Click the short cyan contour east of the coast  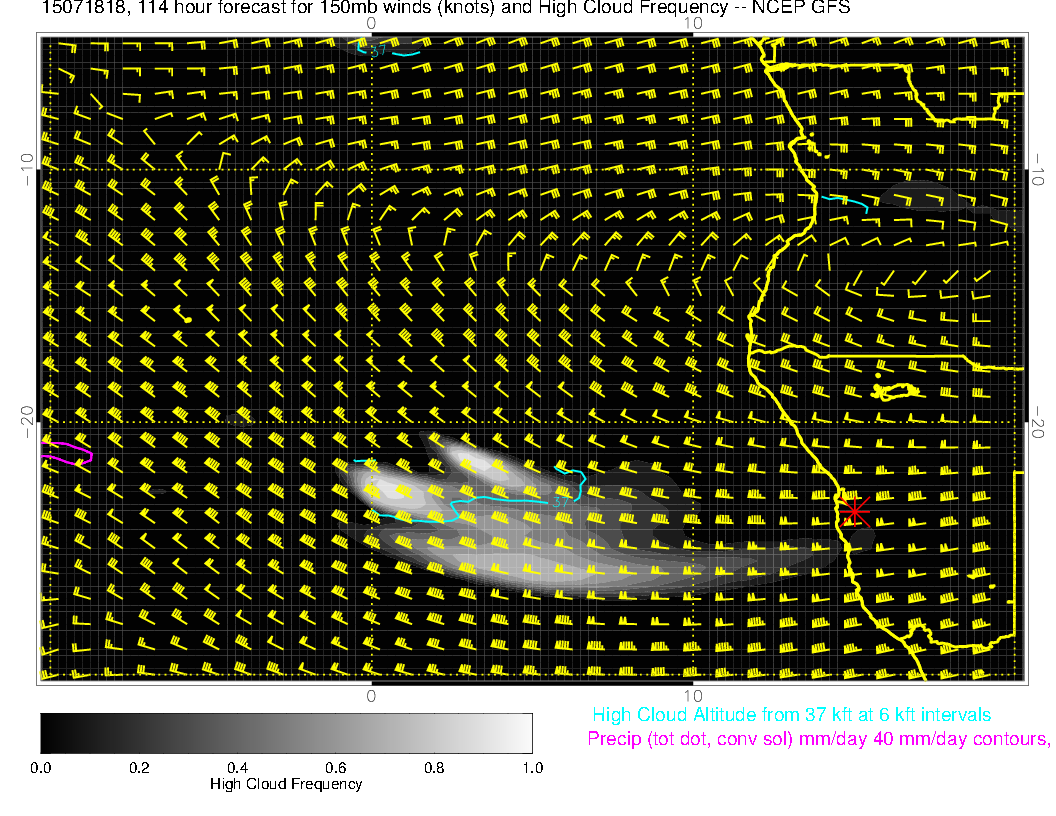pos(845,200)
